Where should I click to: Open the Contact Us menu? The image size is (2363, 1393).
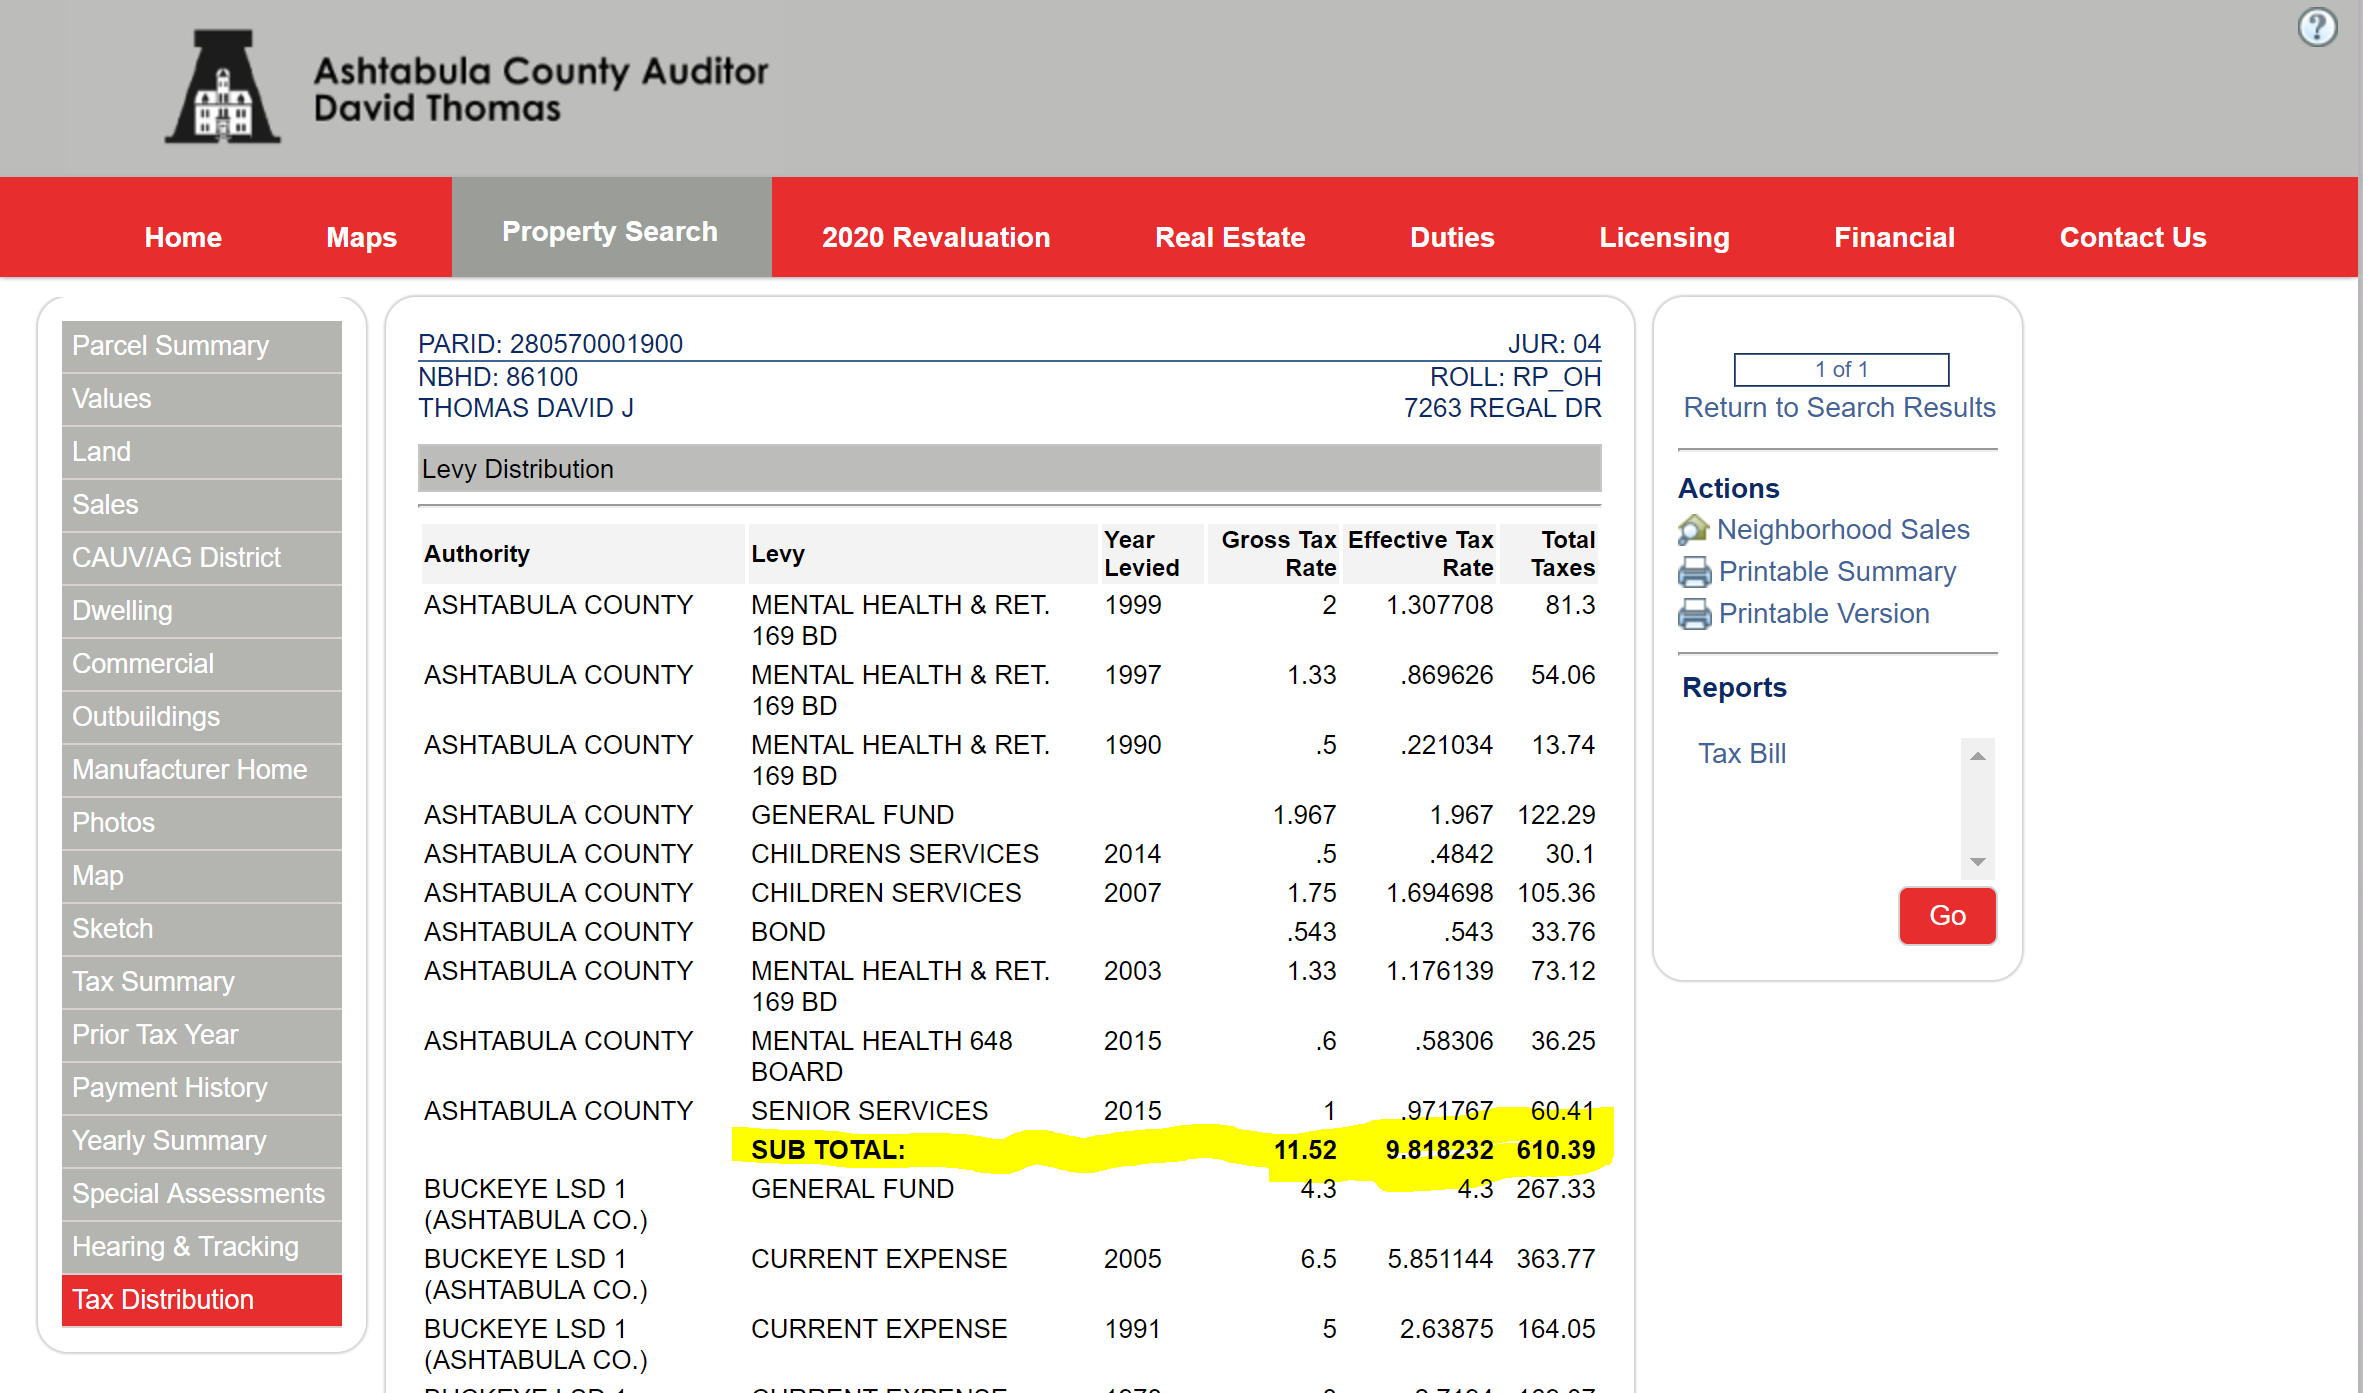pyautogui.click(x=2132, y=237)
